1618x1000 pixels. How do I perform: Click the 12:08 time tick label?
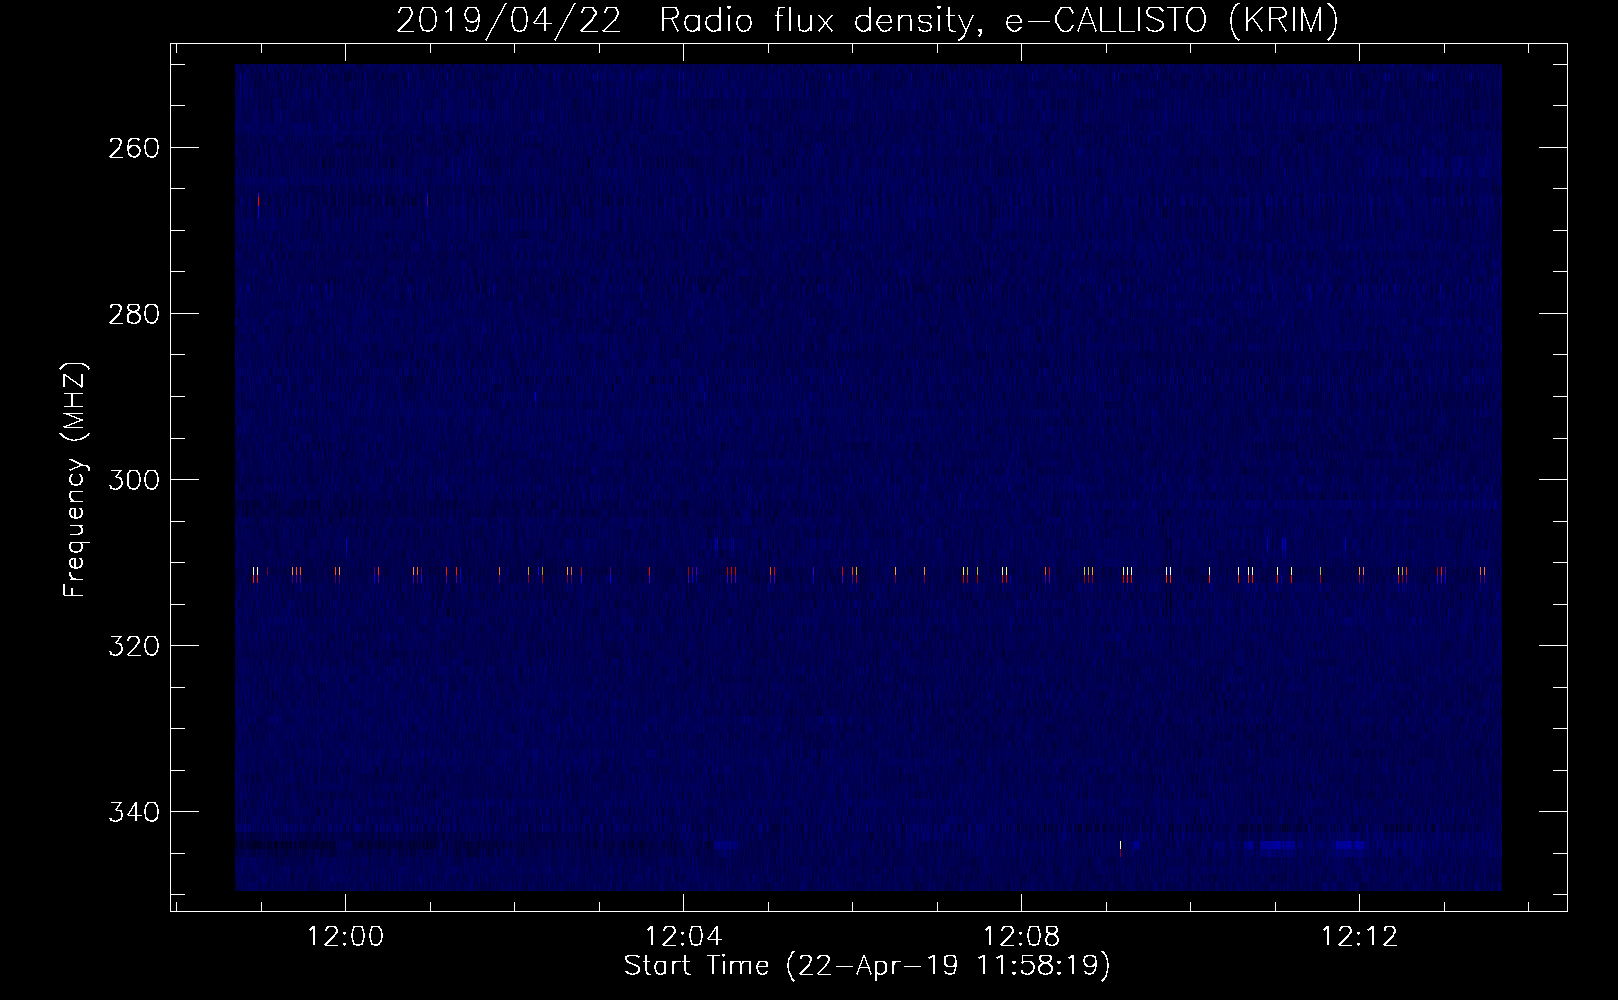1021,937
